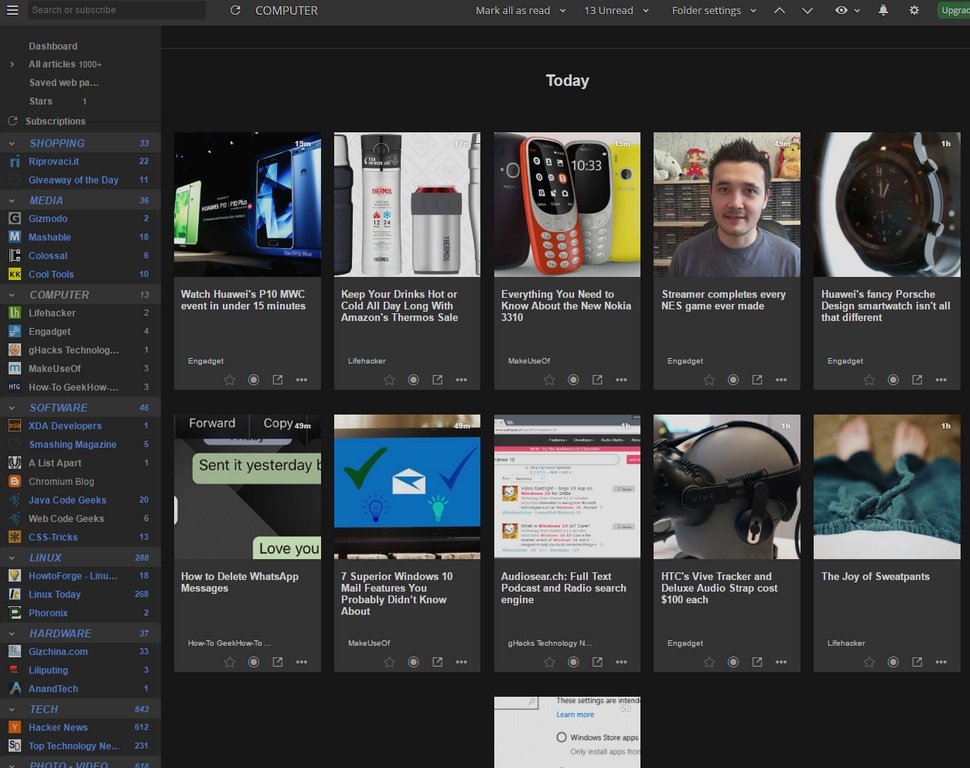Viewport: 970px width, 768px height.
Task: Click the Upgrade button
Action: coord(954,10)
